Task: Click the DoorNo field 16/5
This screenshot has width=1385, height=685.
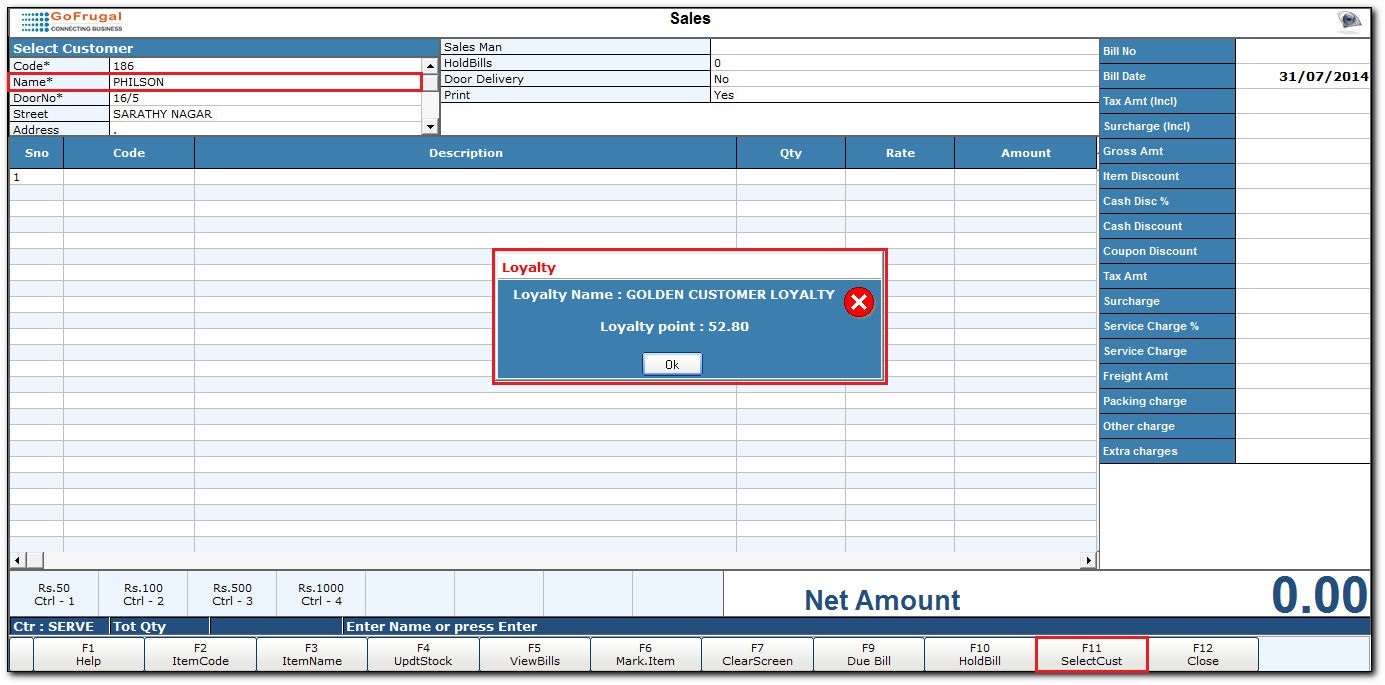Action: [266, 98]
